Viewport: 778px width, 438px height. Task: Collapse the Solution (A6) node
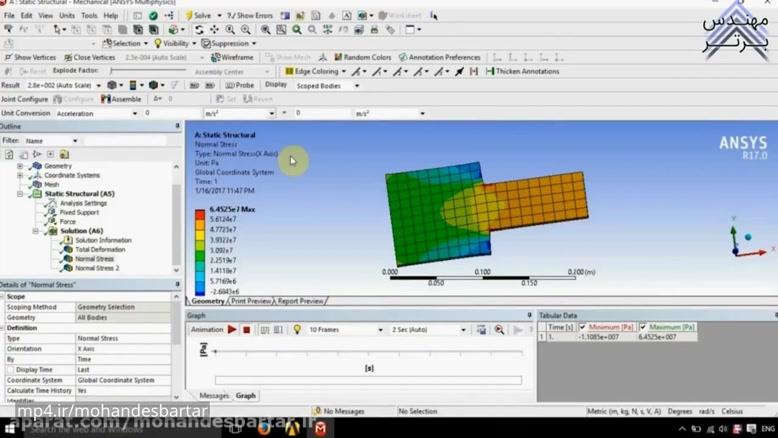(35, 231)
